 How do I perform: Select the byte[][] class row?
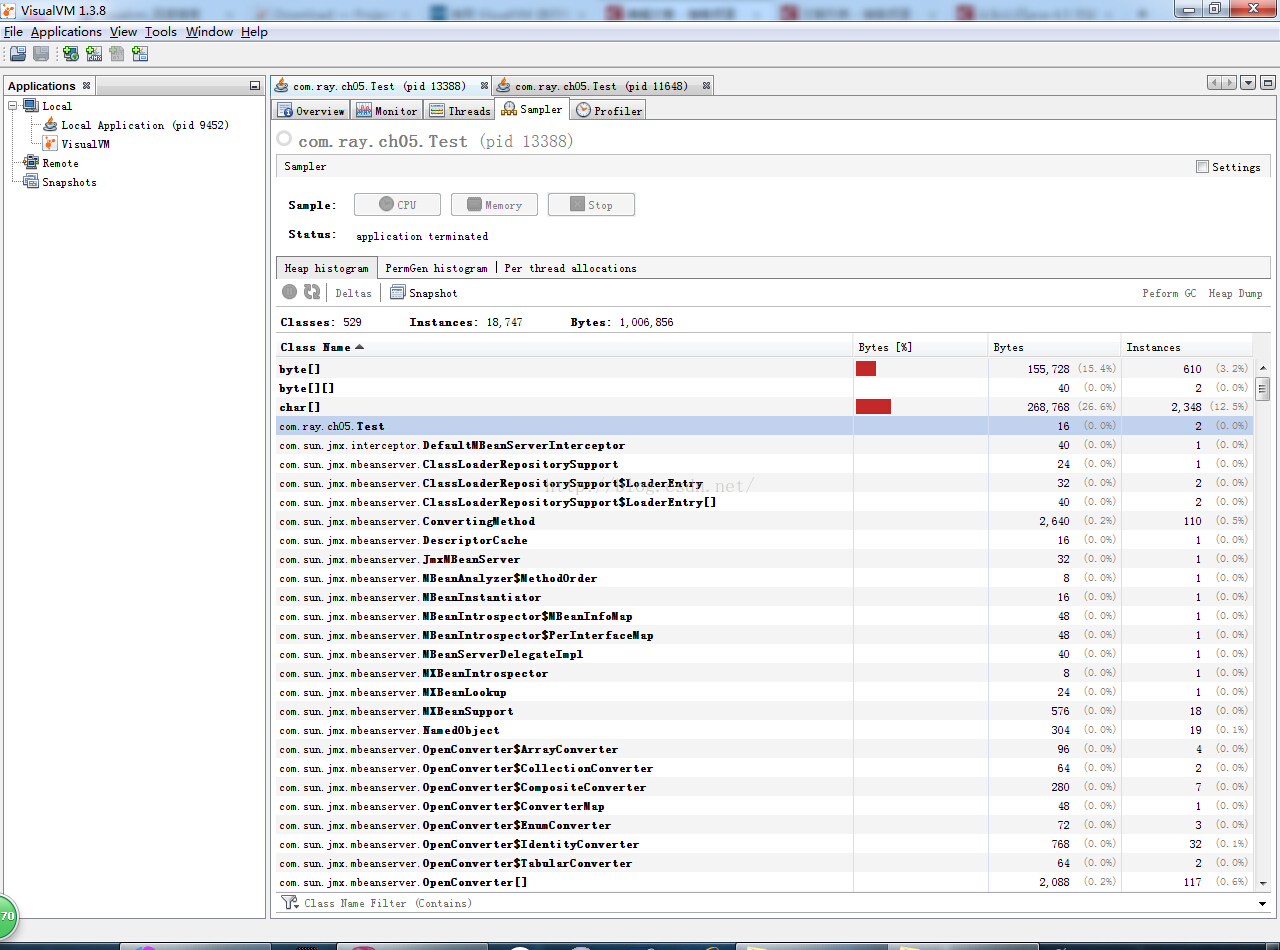coord(764,388)
